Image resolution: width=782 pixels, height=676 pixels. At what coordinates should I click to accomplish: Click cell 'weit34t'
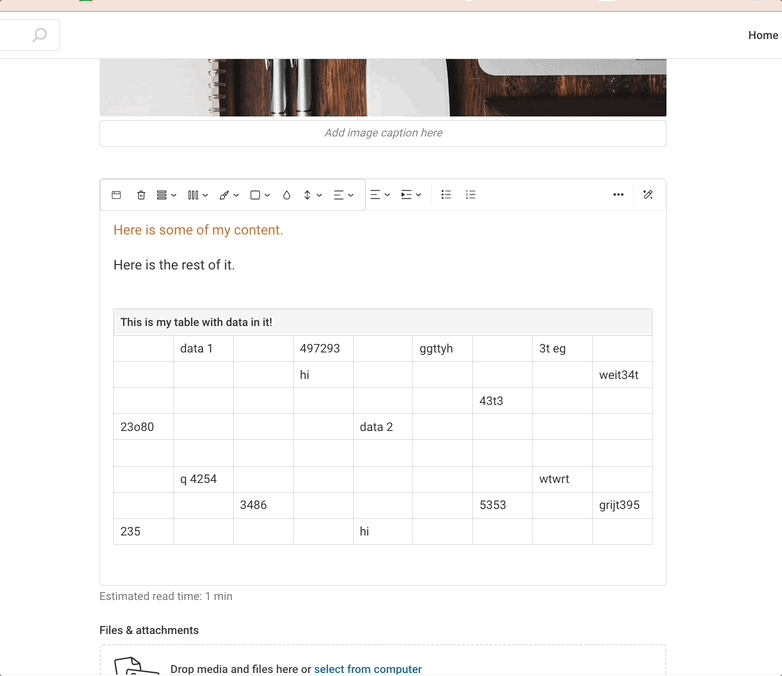pyautogui.click(x=622, y=375)
